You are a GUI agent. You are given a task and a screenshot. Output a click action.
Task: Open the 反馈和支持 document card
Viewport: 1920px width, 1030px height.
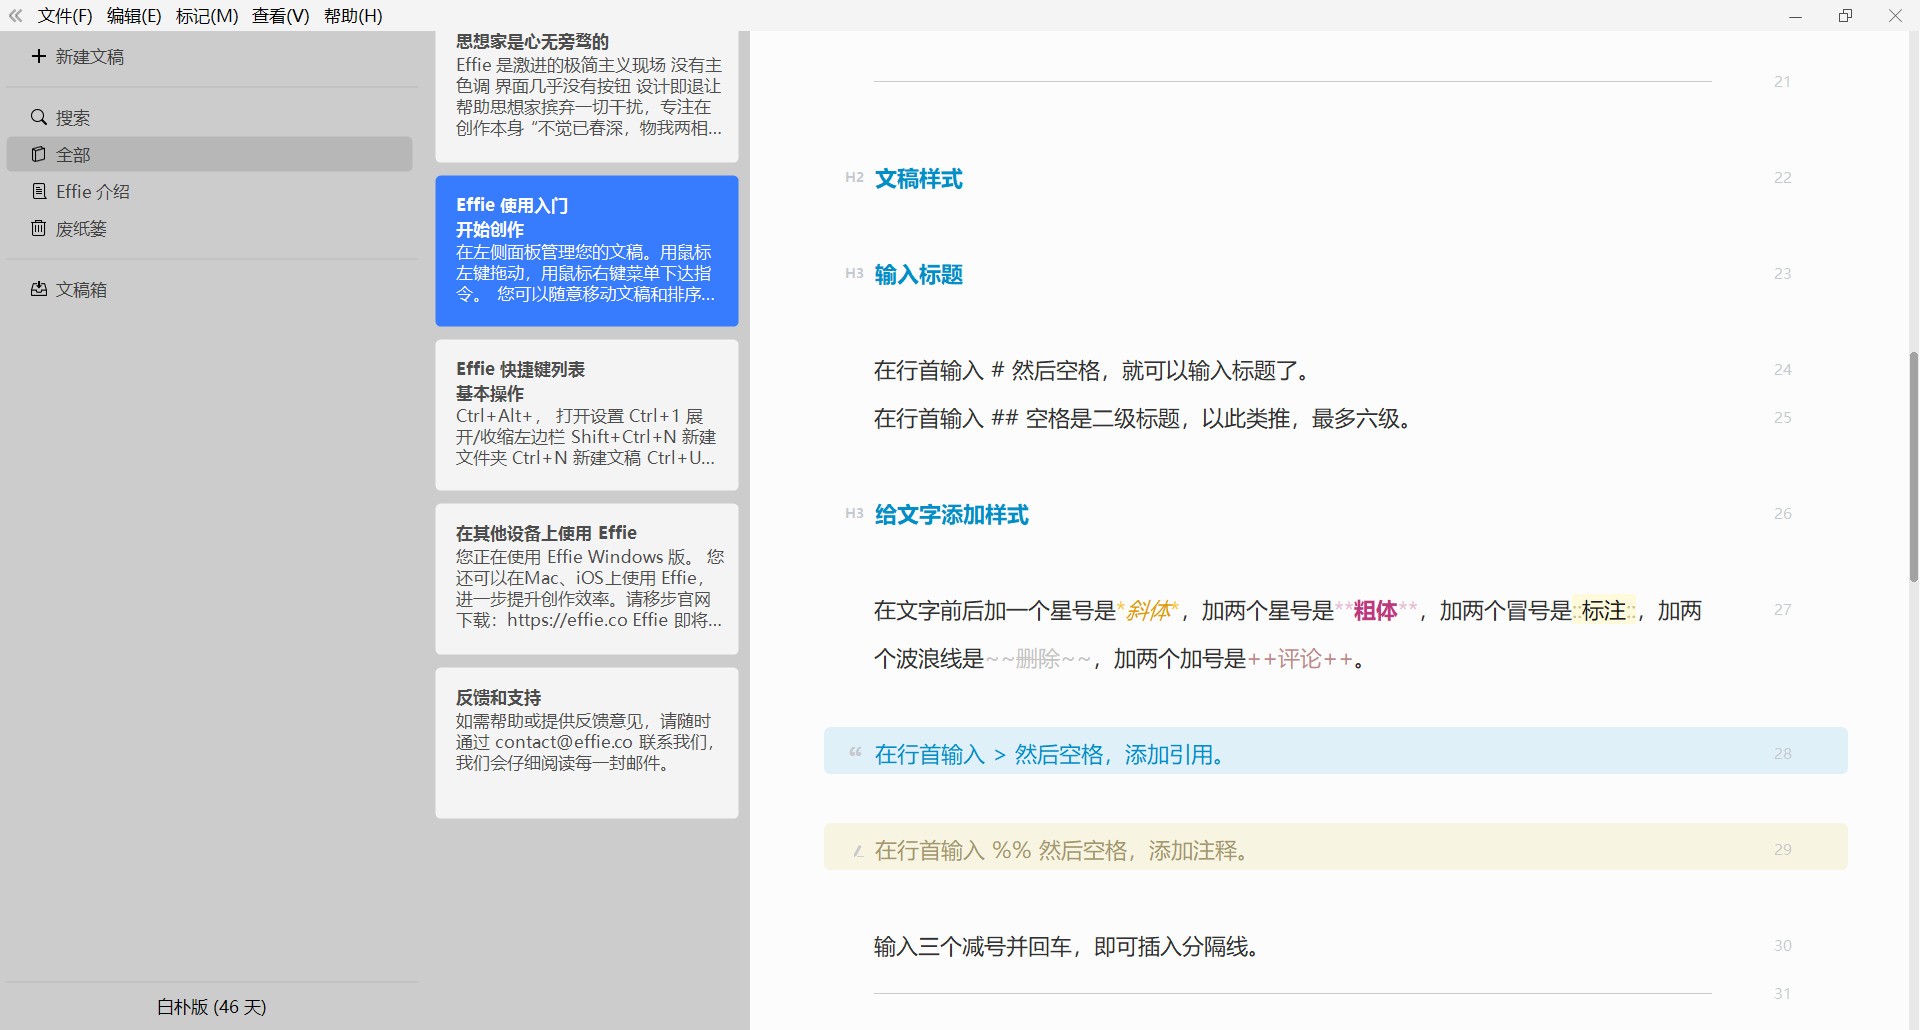coord(587,743)
